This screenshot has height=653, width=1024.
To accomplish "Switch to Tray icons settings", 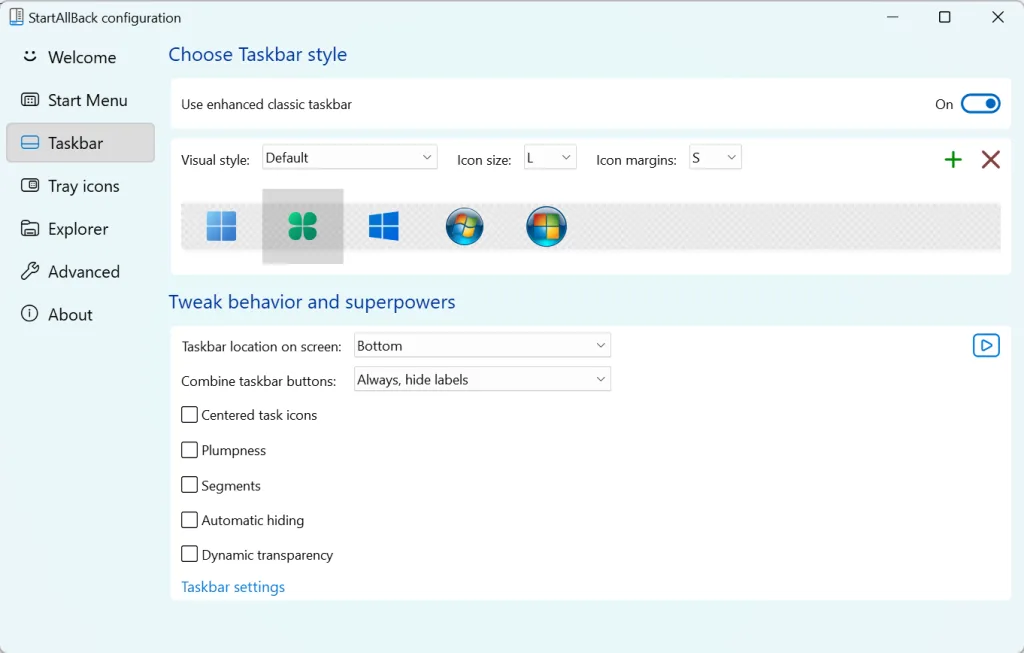I will (80, 186).
